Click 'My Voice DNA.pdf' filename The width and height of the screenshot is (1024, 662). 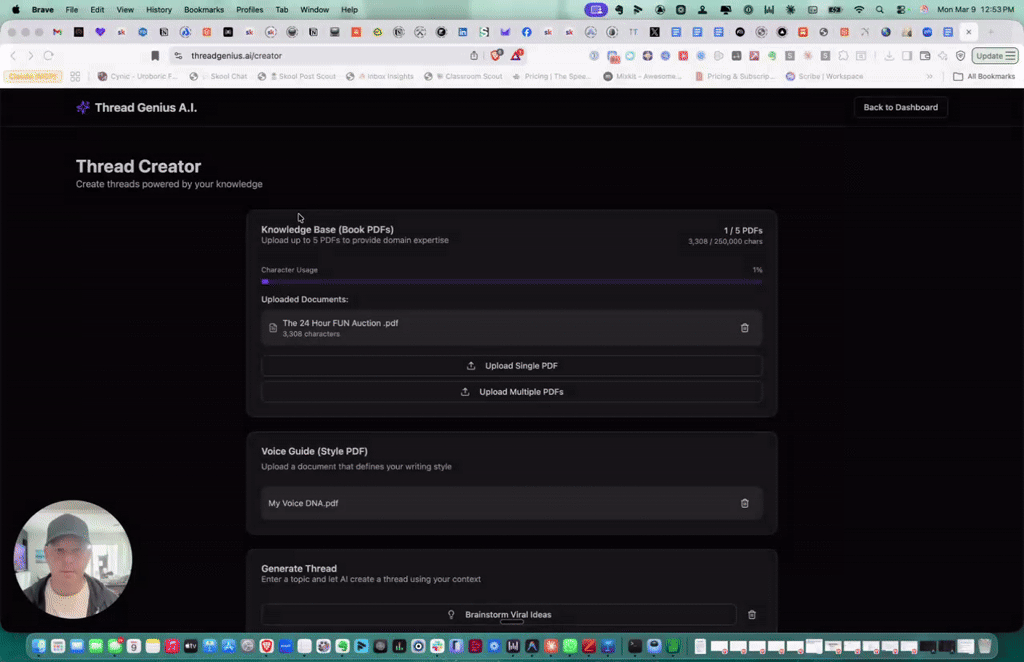point(303,503)
